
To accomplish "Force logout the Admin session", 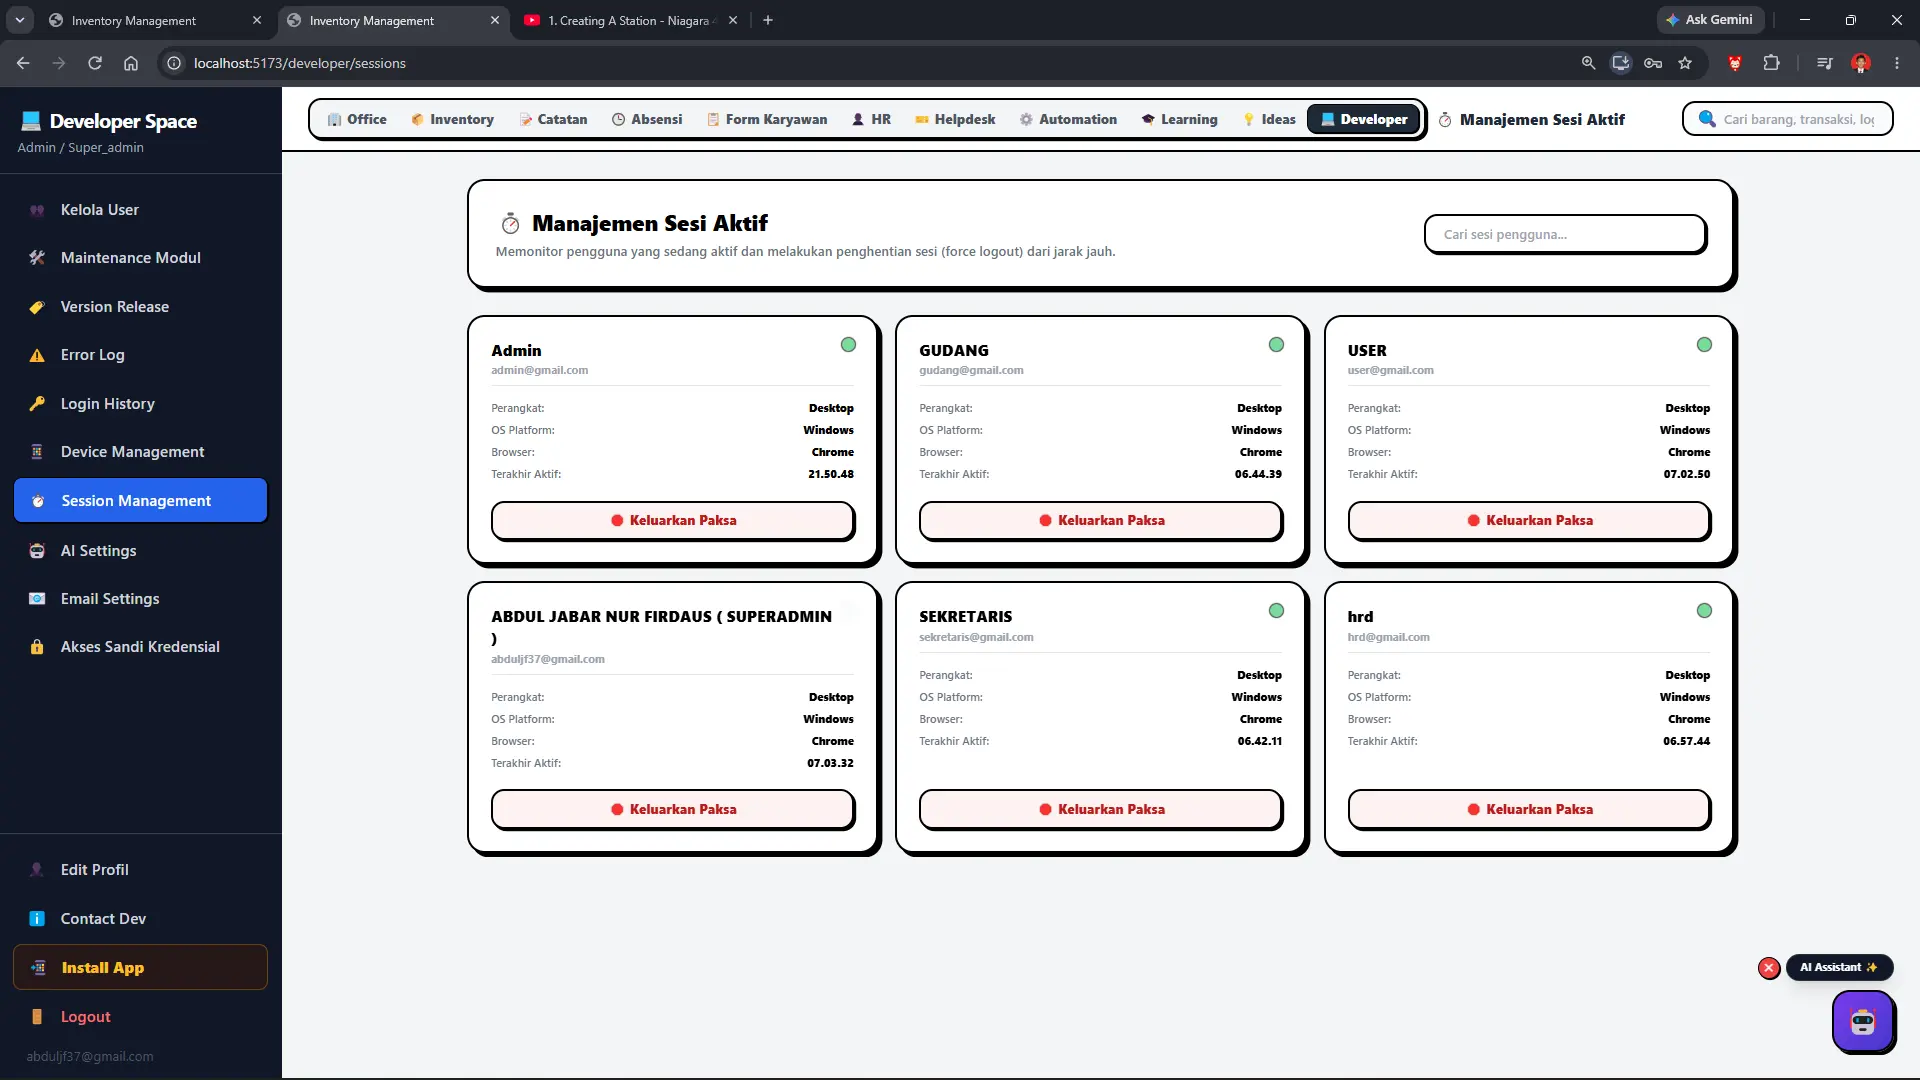I will coord(673,521).
